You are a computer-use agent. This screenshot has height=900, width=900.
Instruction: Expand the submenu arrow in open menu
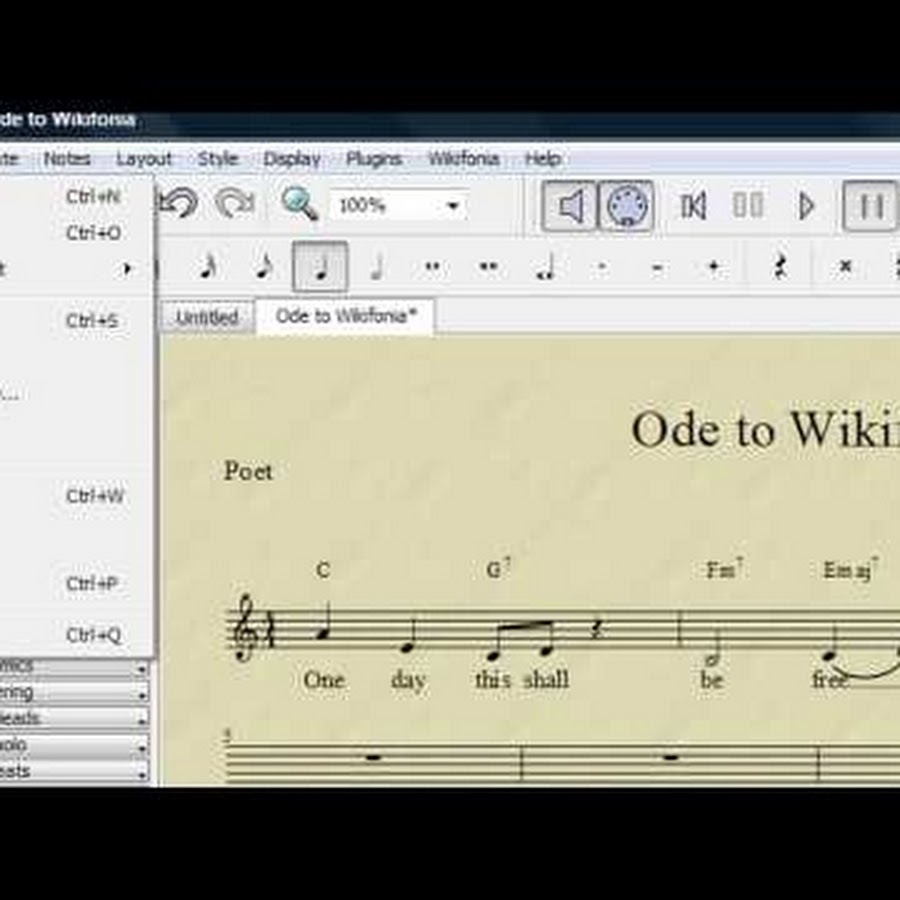point(127,269)
